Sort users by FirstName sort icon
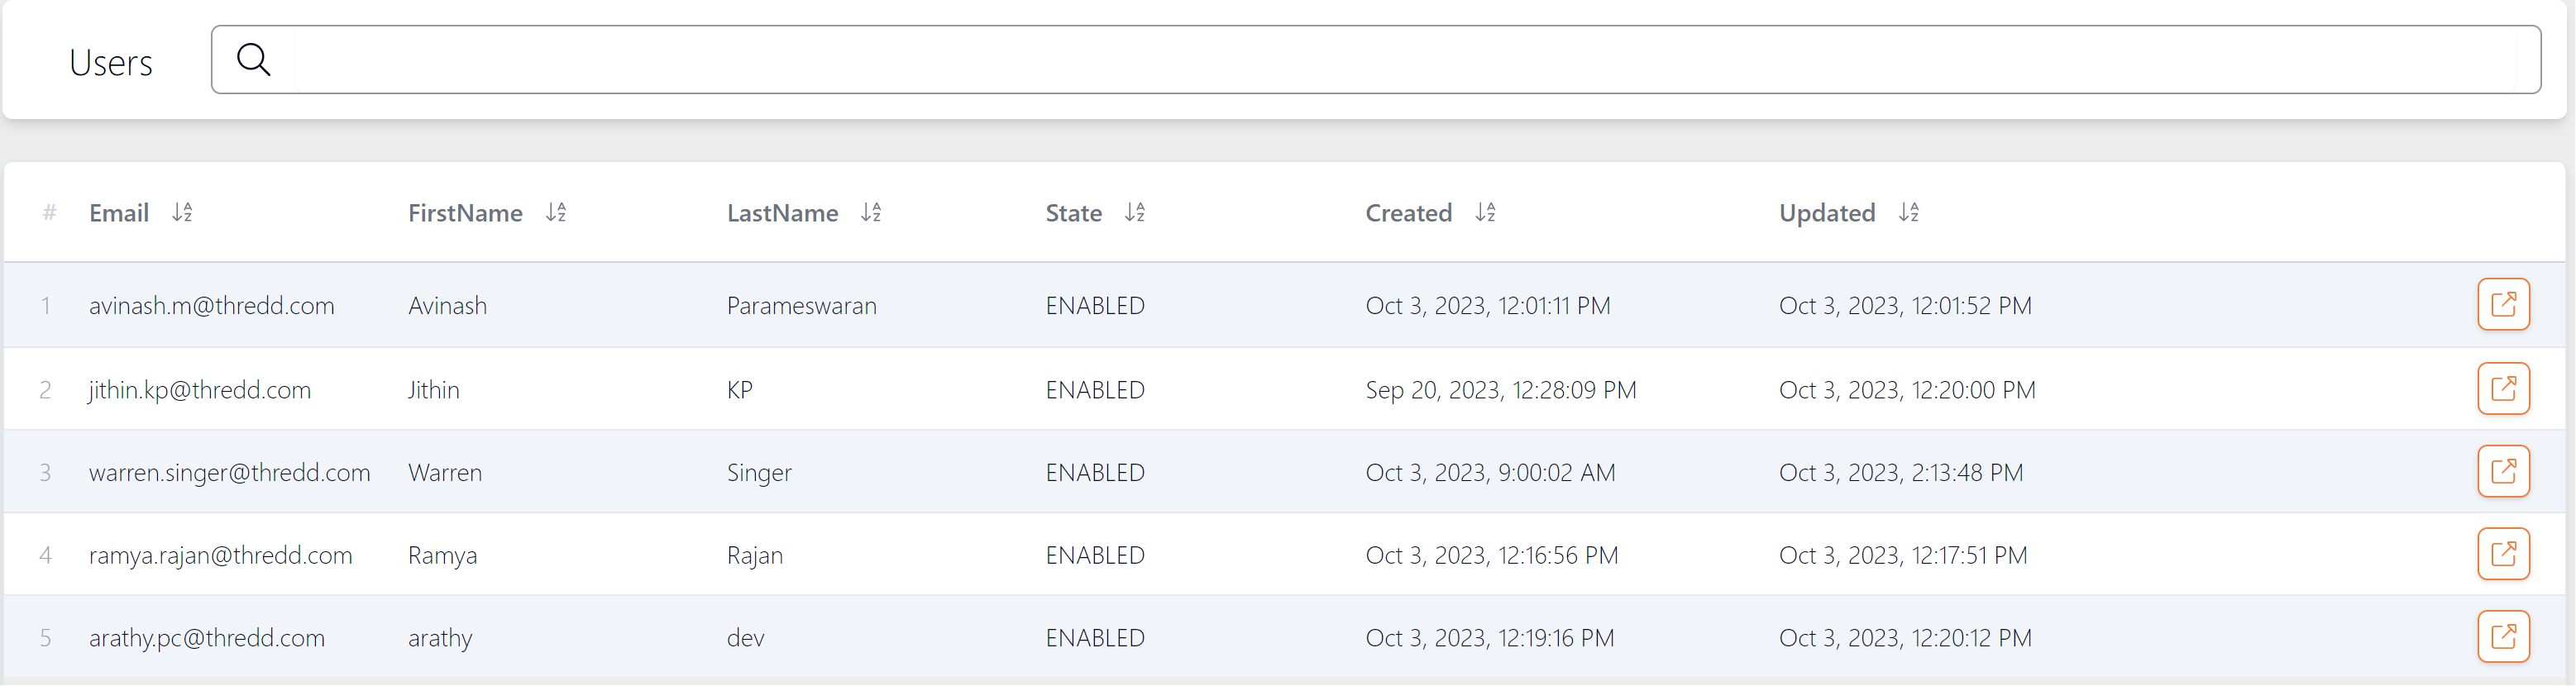This screenshot has width=2576, height=686. click(x=556, y=212)
